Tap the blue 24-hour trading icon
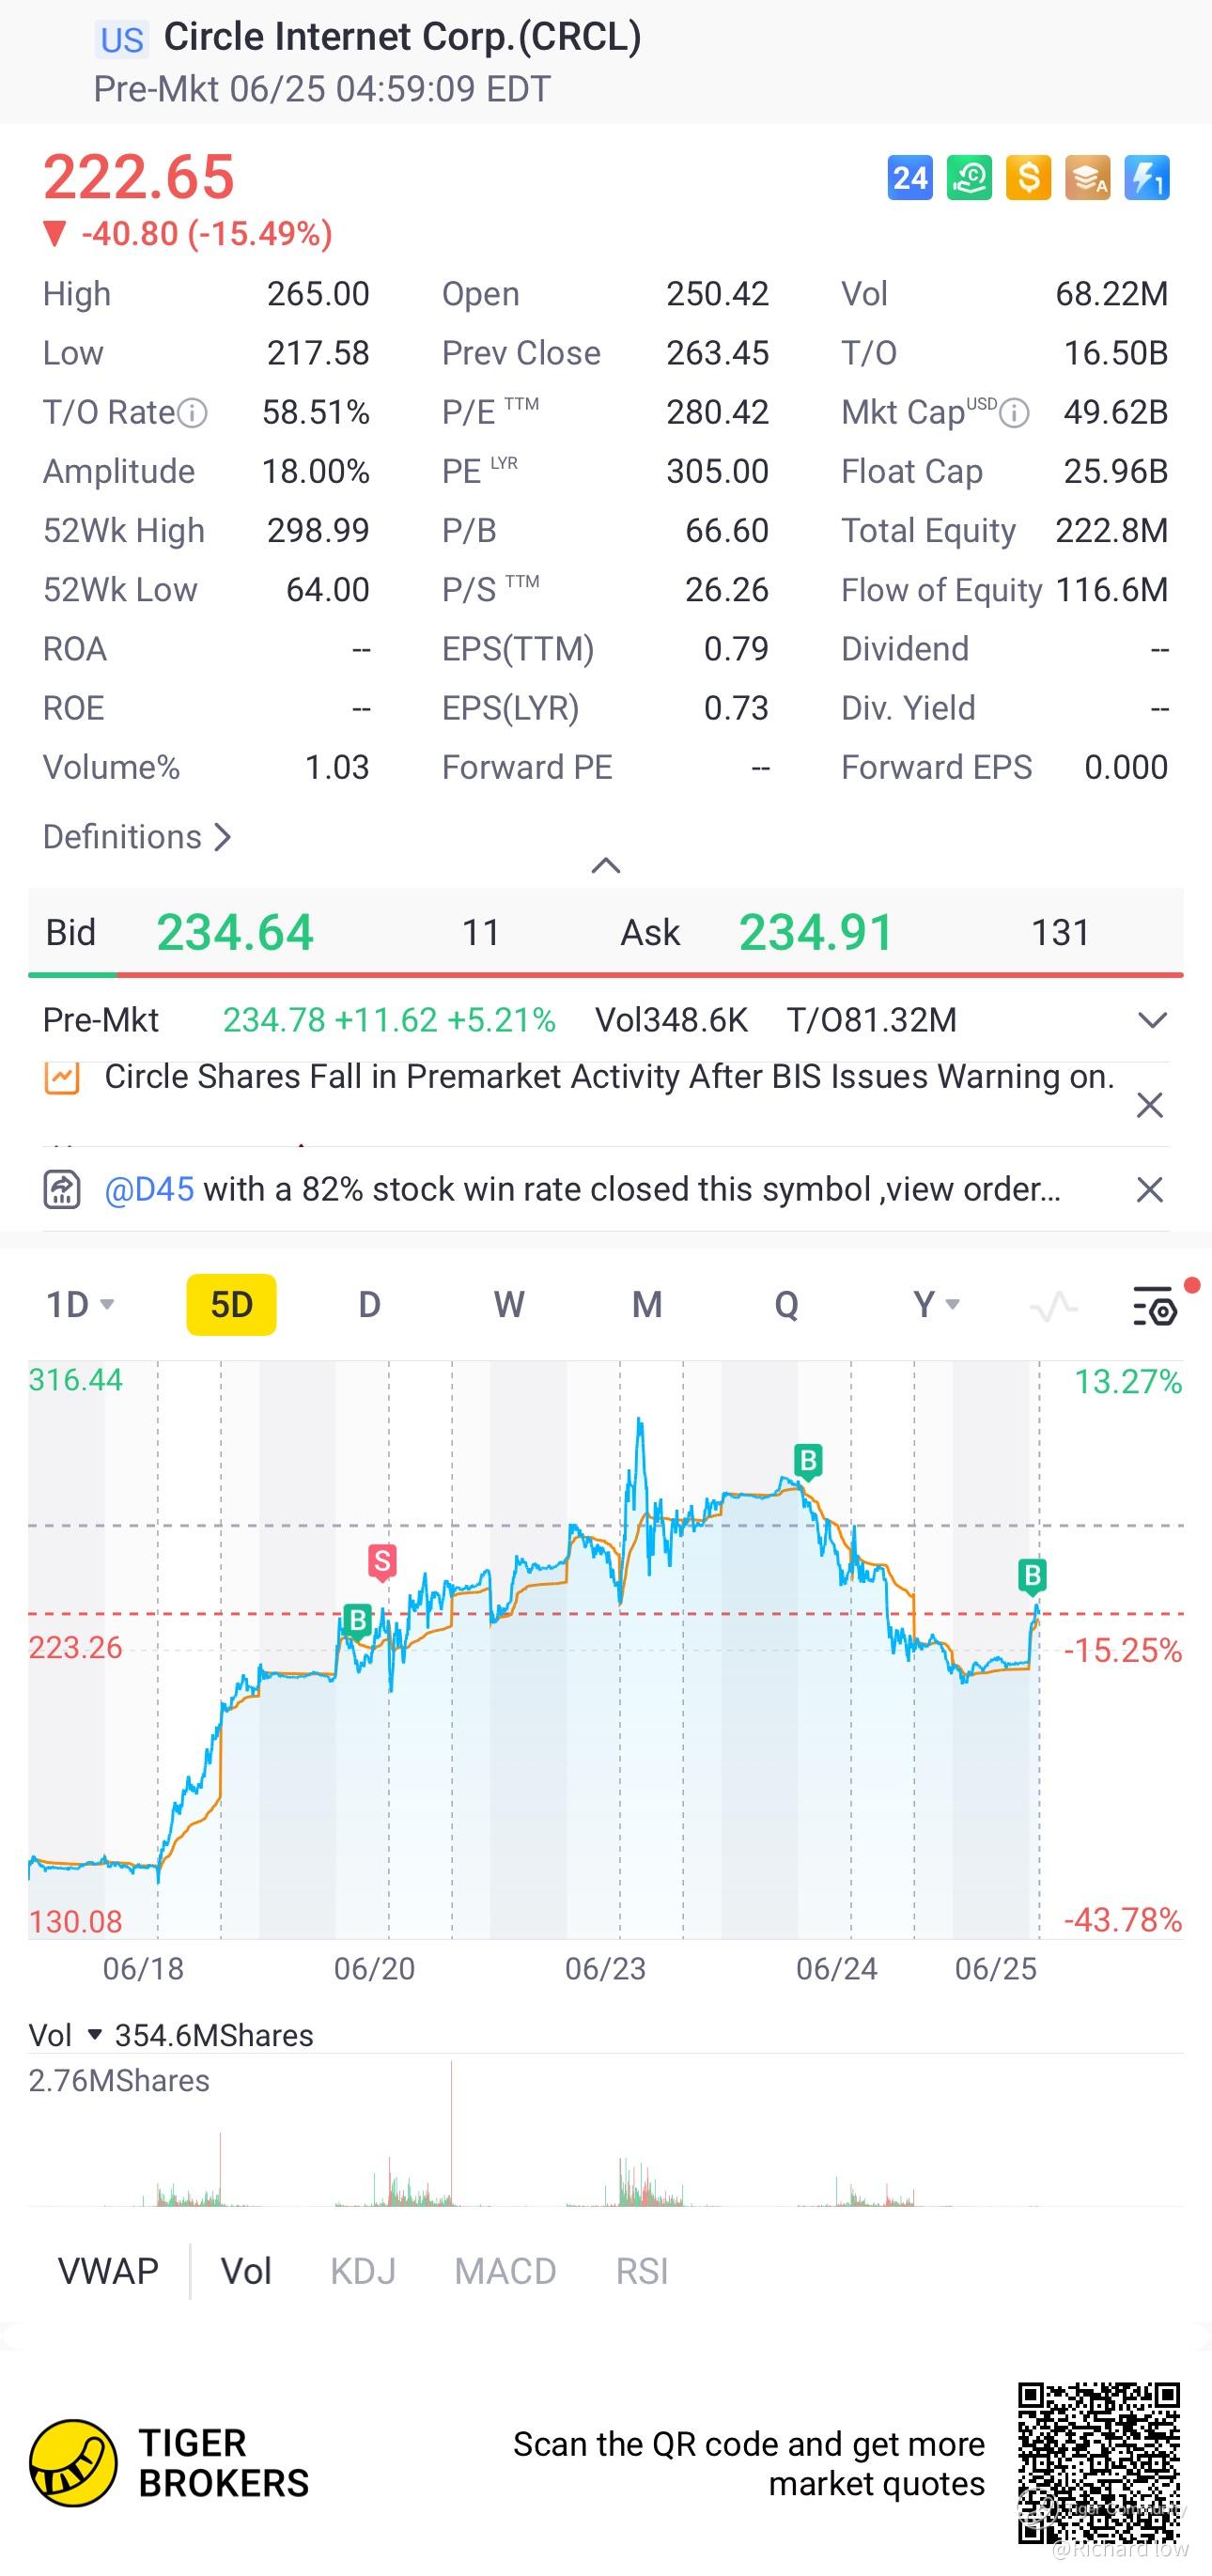This screenshot has height=2576, width=1212. click(909, 178)
